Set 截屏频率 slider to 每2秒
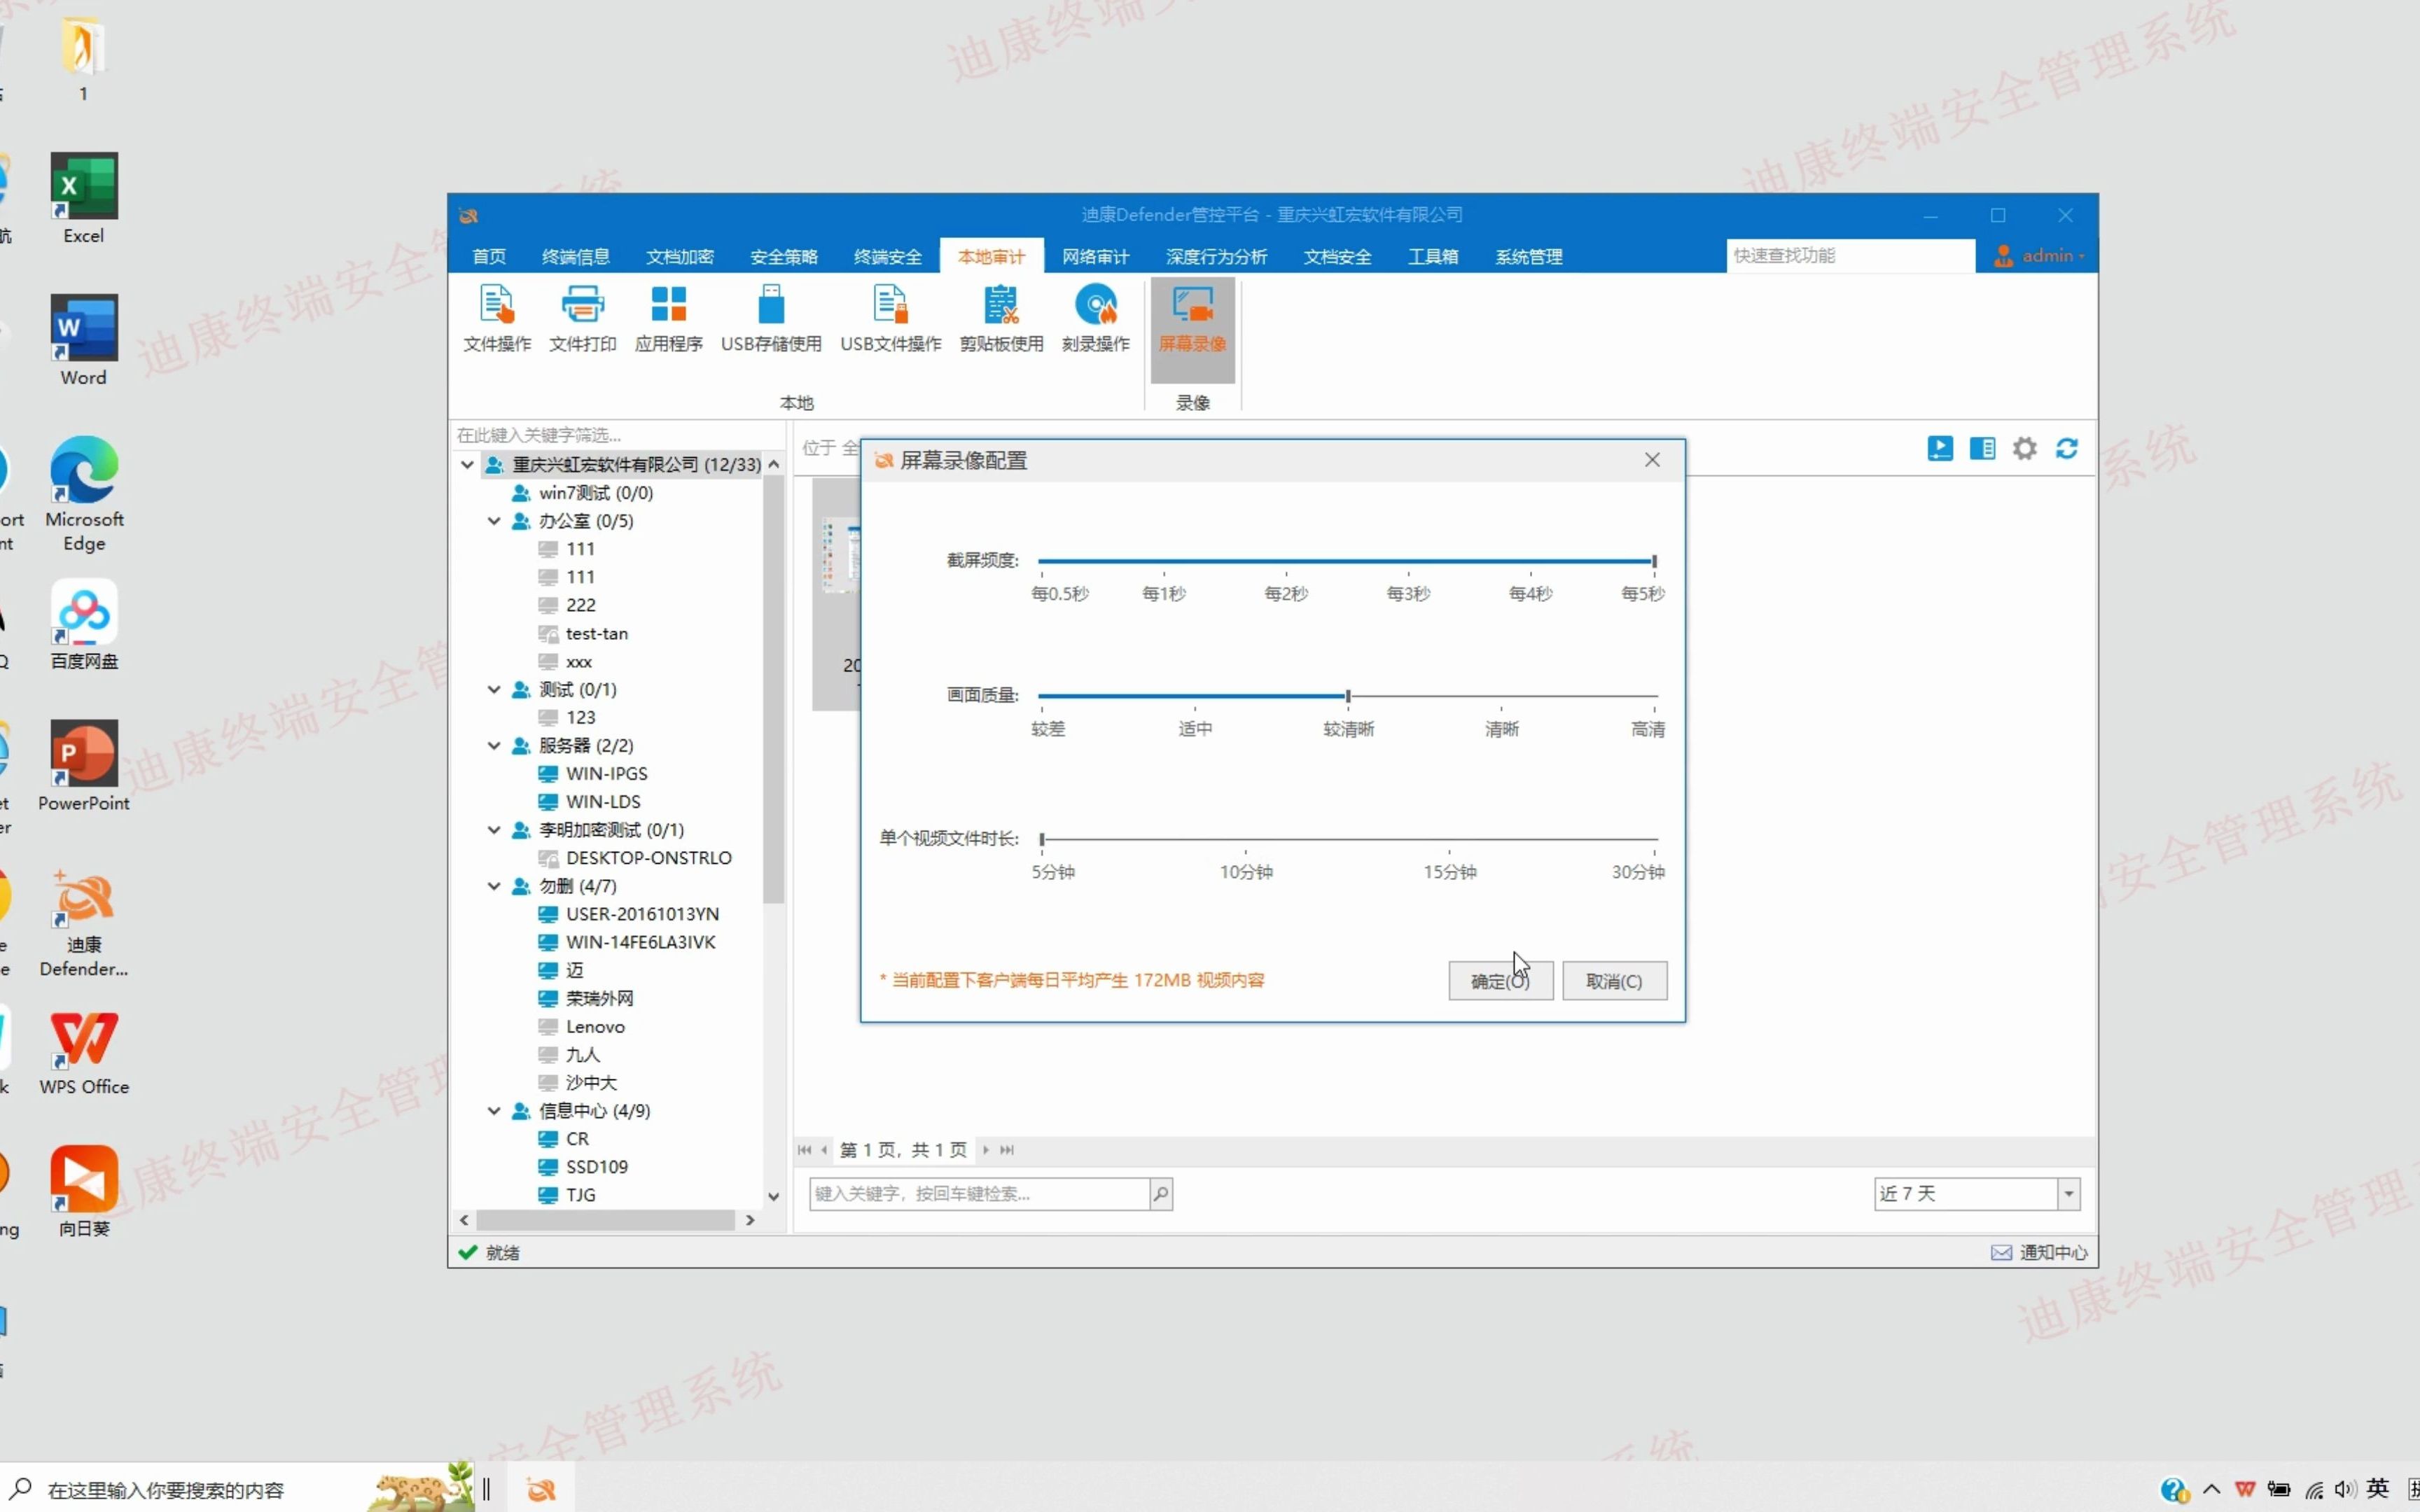2420x1512 pixels. point(1286,562)
